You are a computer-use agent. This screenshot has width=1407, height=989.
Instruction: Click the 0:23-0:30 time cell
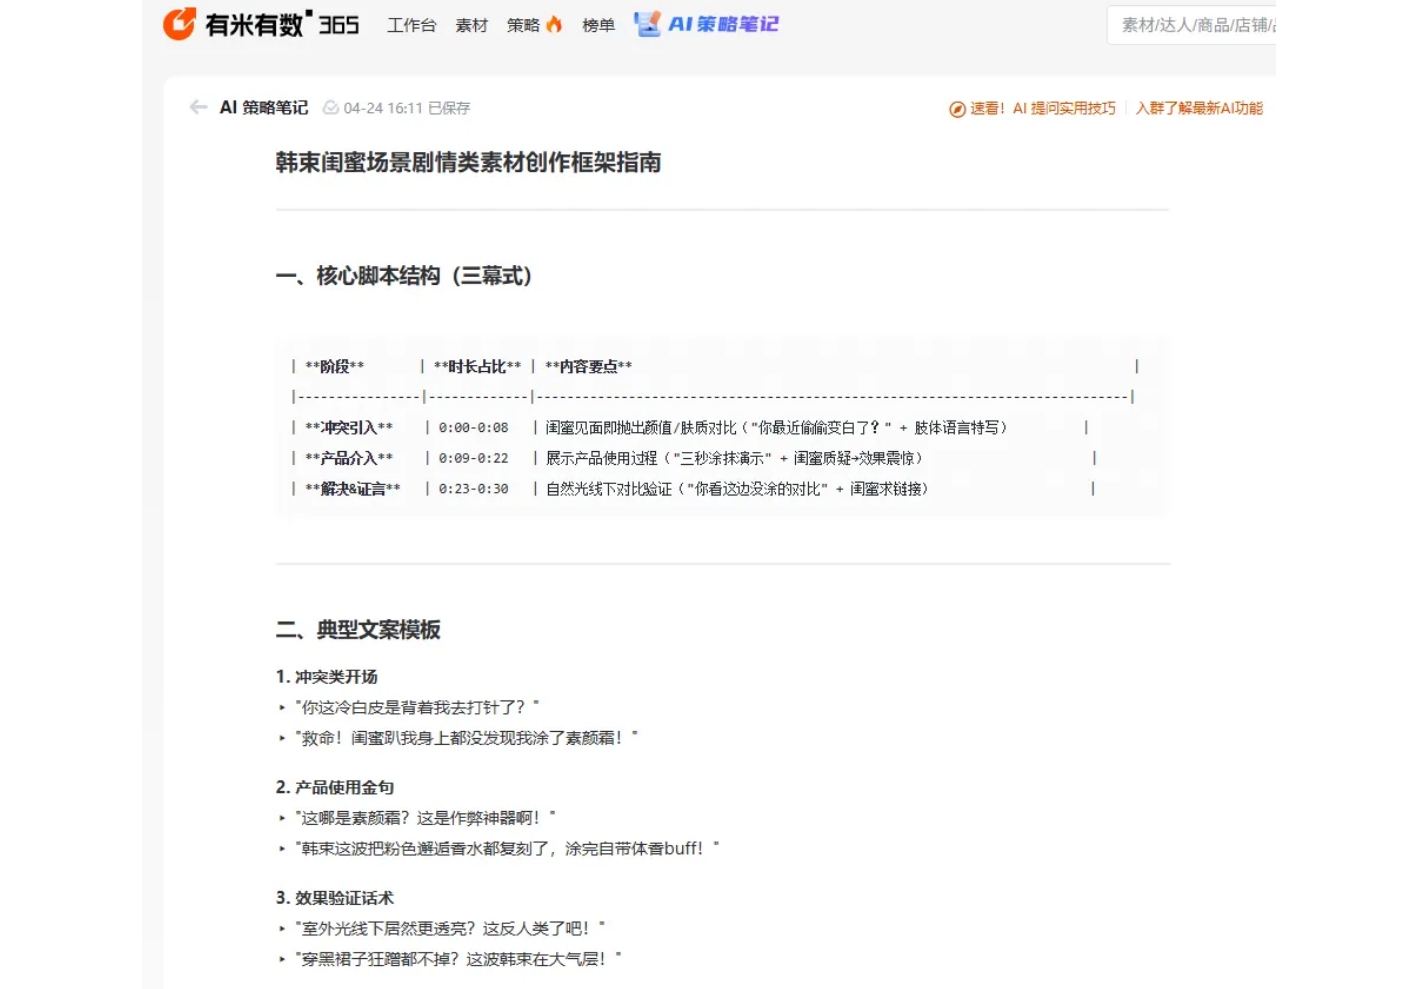coord(473,489)
